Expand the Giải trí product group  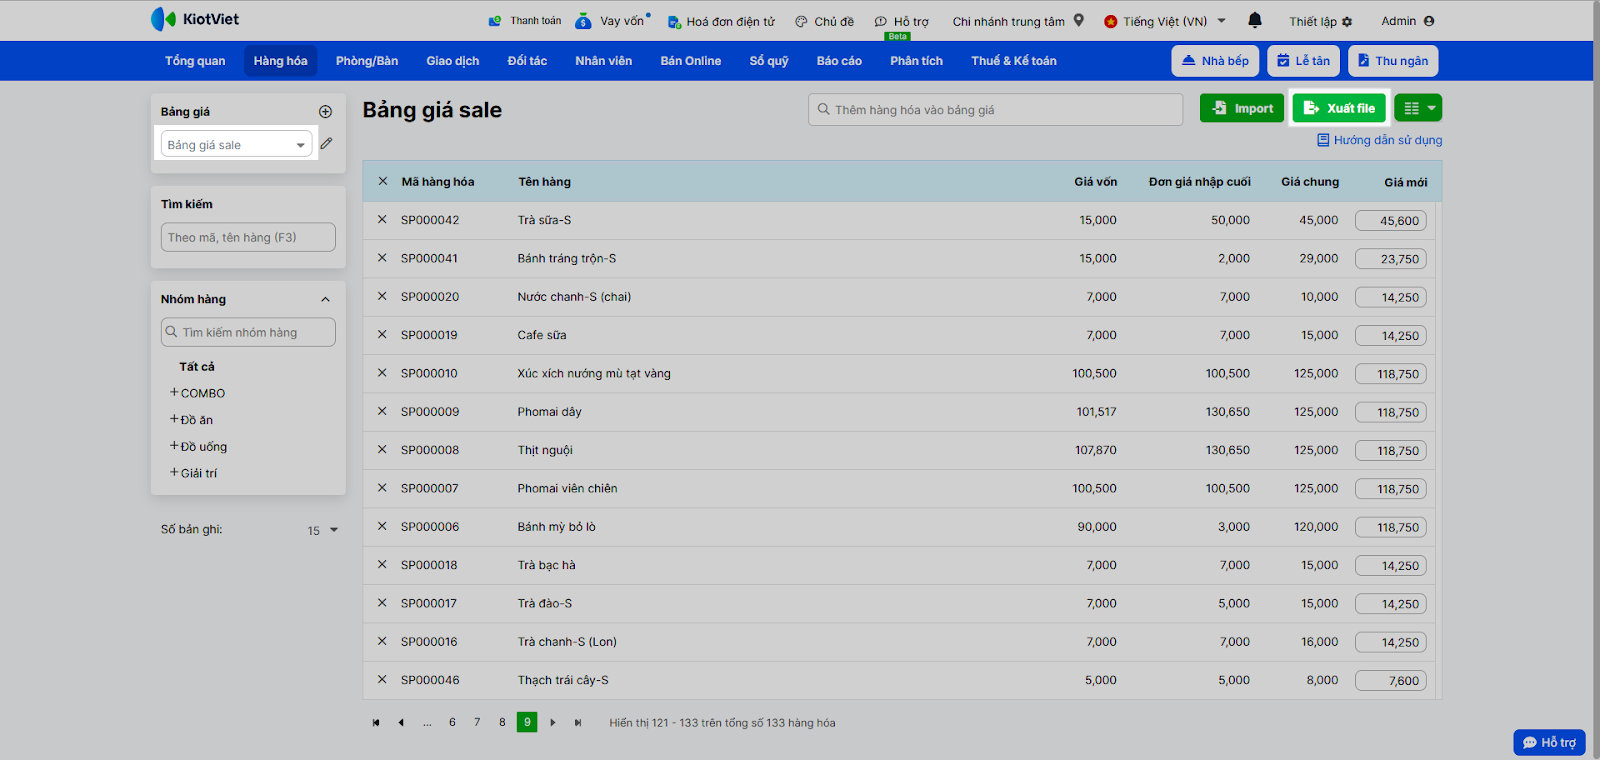(174, 473)
